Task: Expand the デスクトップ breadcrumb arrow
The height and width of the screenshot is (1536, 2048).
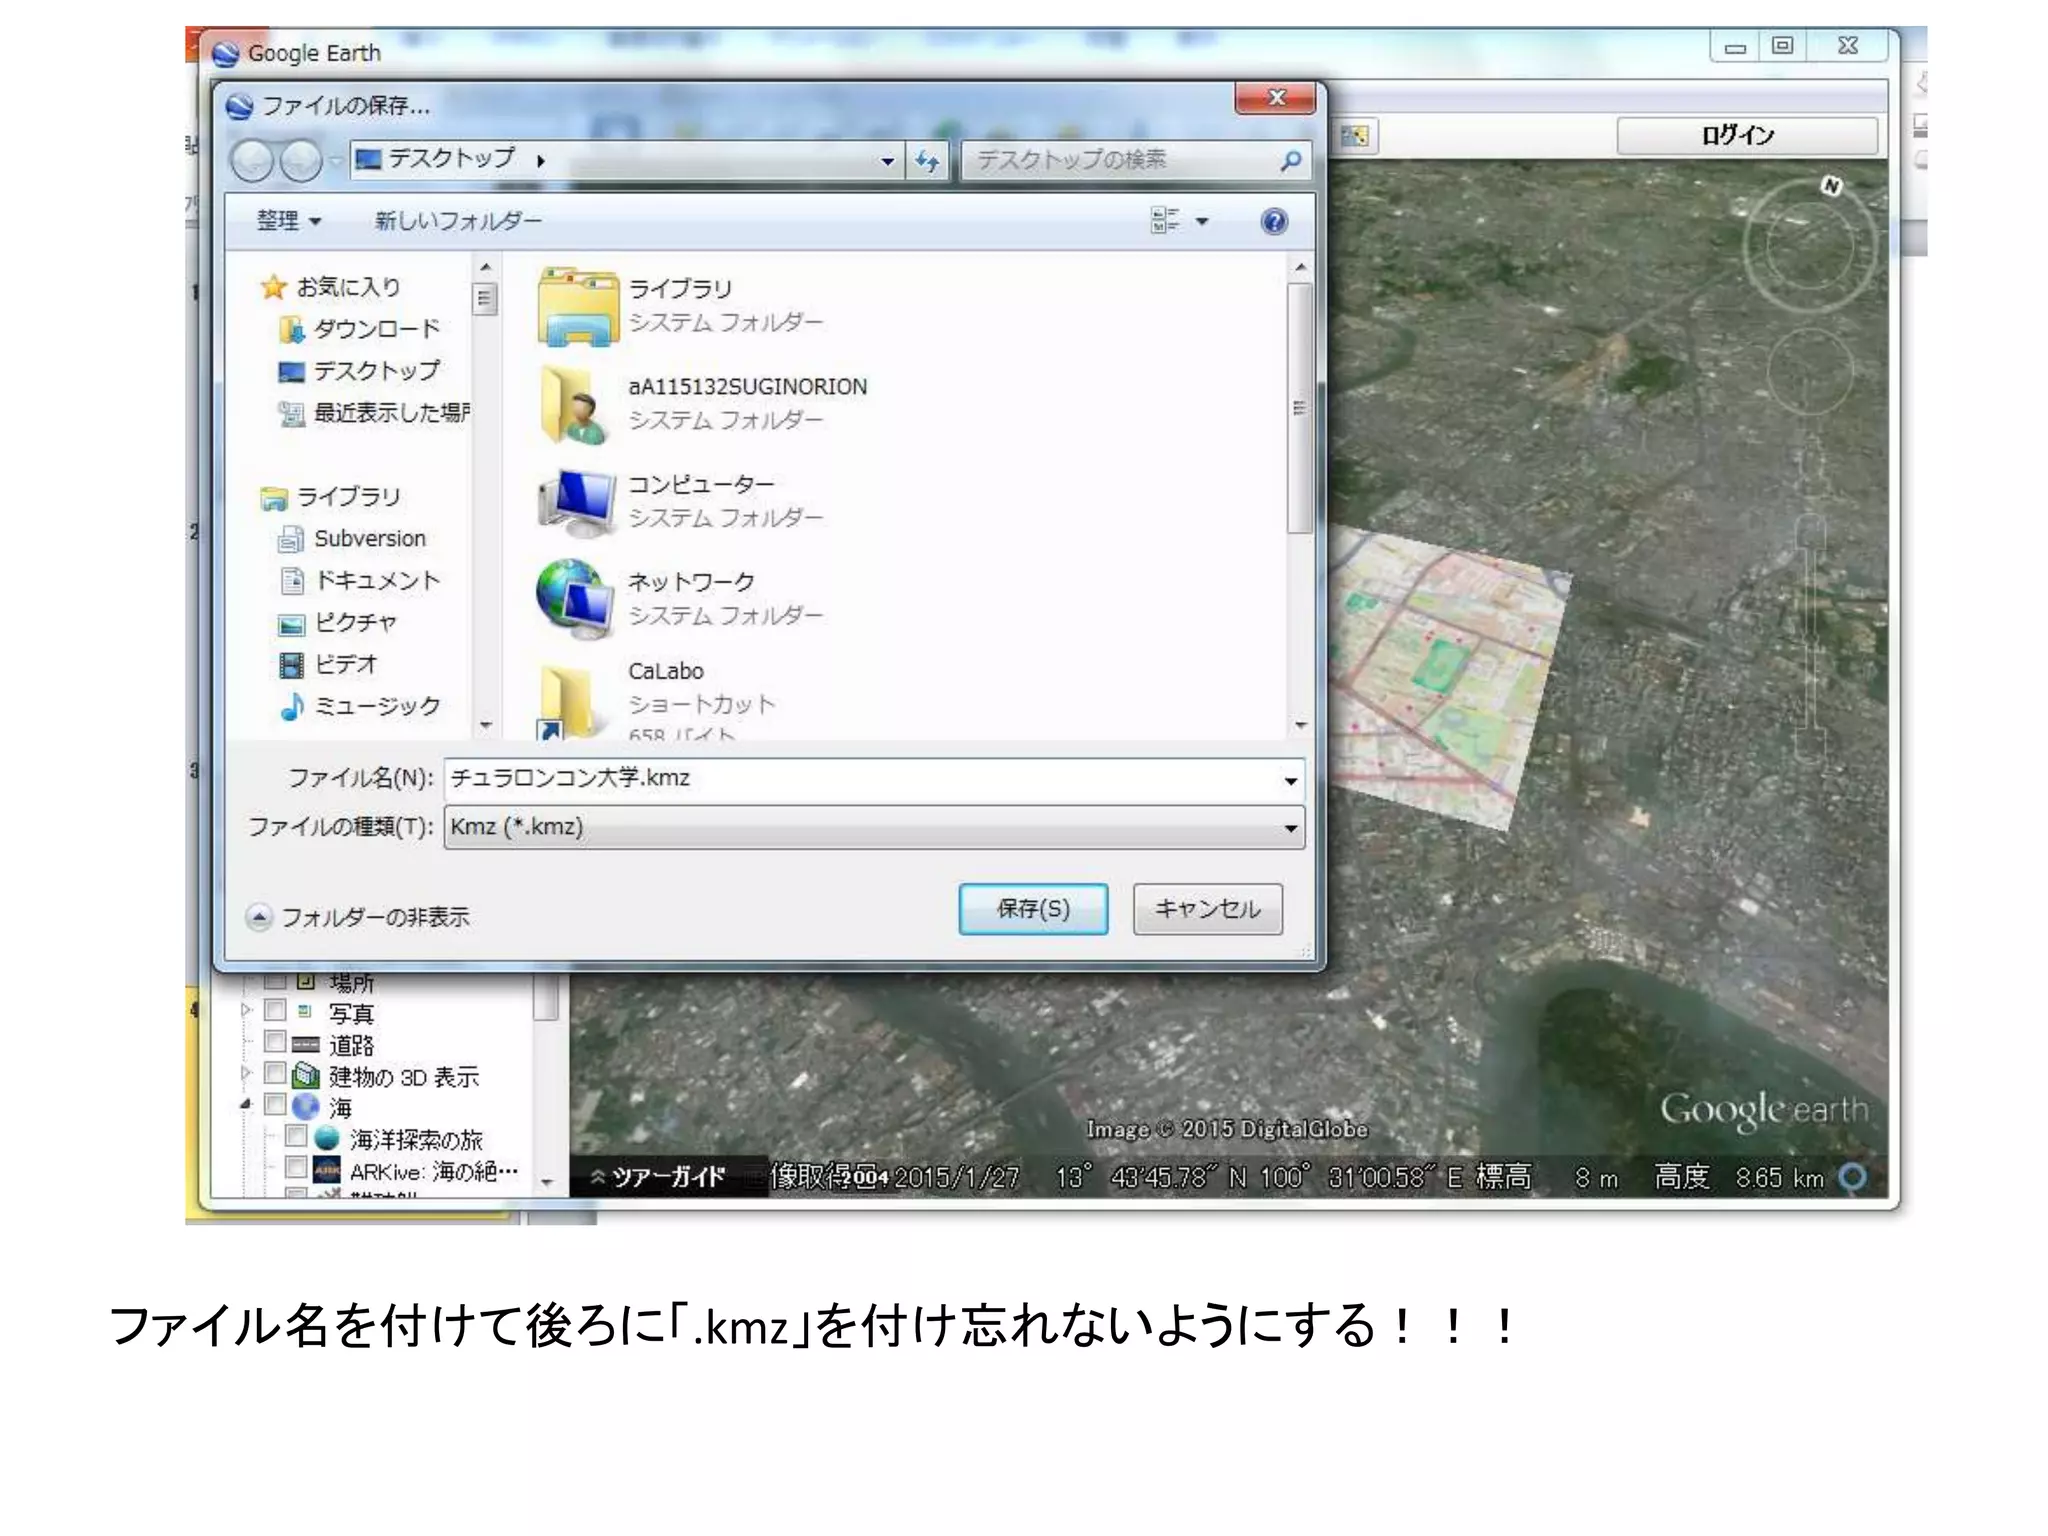Action: pos(541,161)
